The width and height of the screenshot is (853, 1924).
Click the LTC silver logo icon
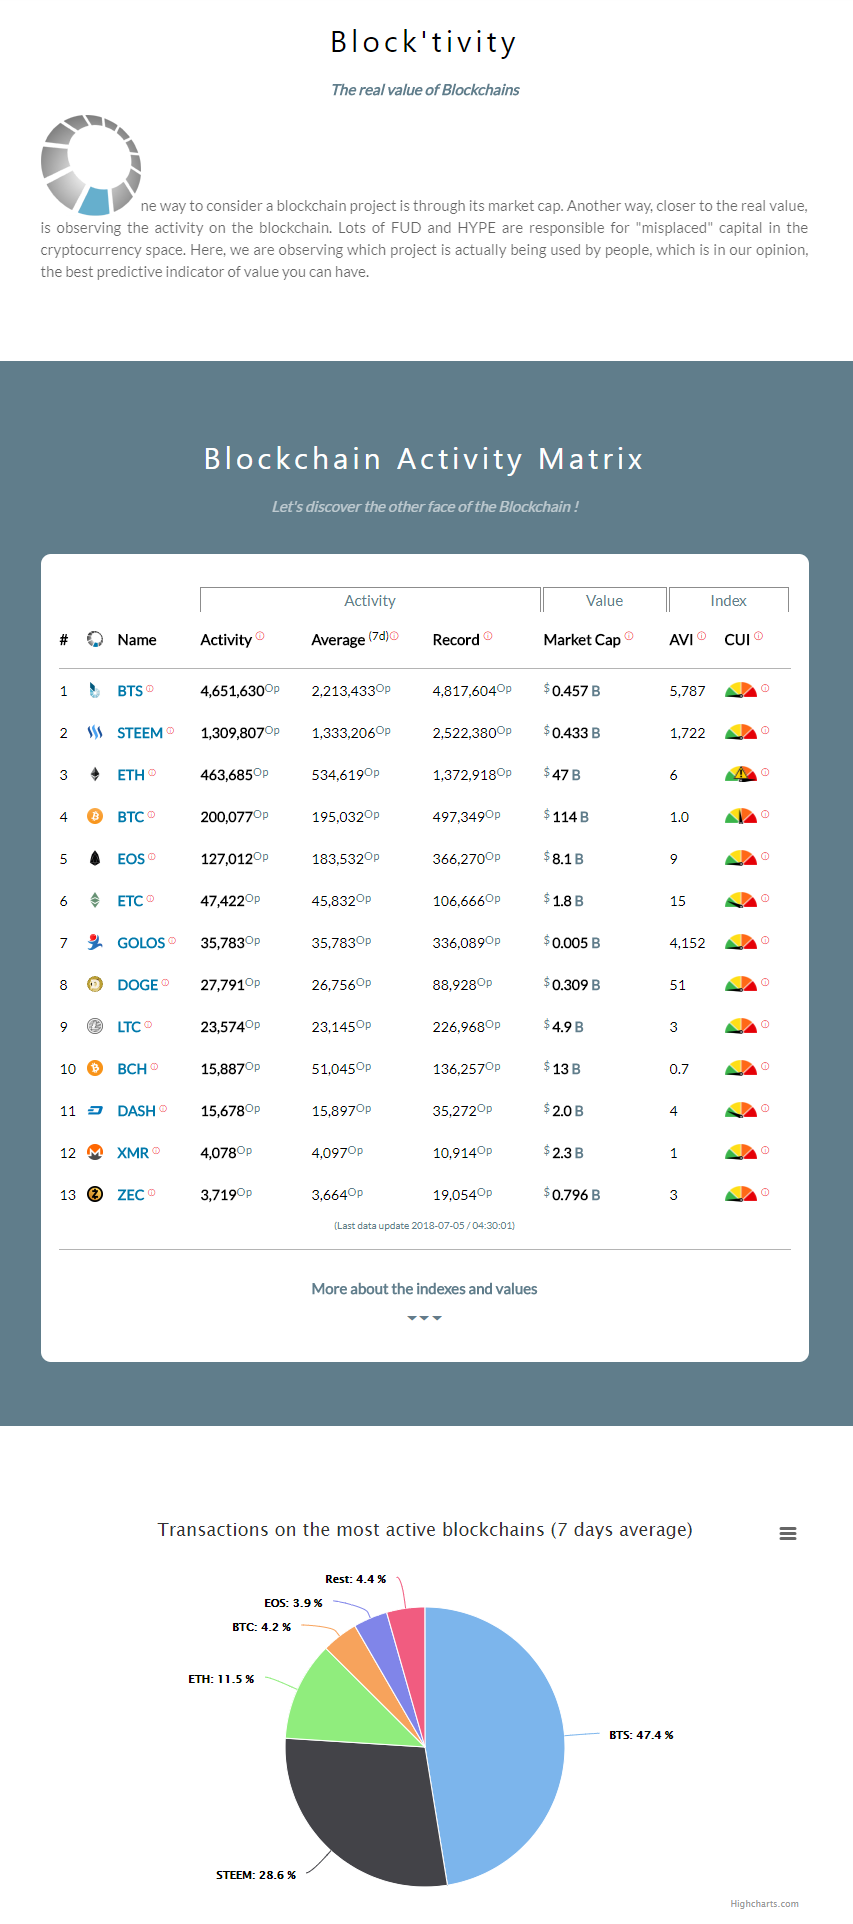pos(95,1027)
